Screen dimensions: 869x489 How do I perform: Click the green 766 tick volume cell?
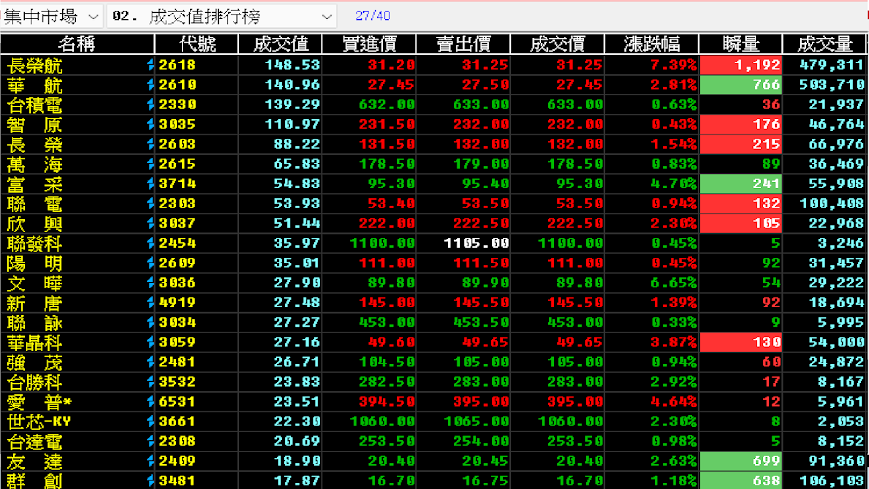pos(741,85)
